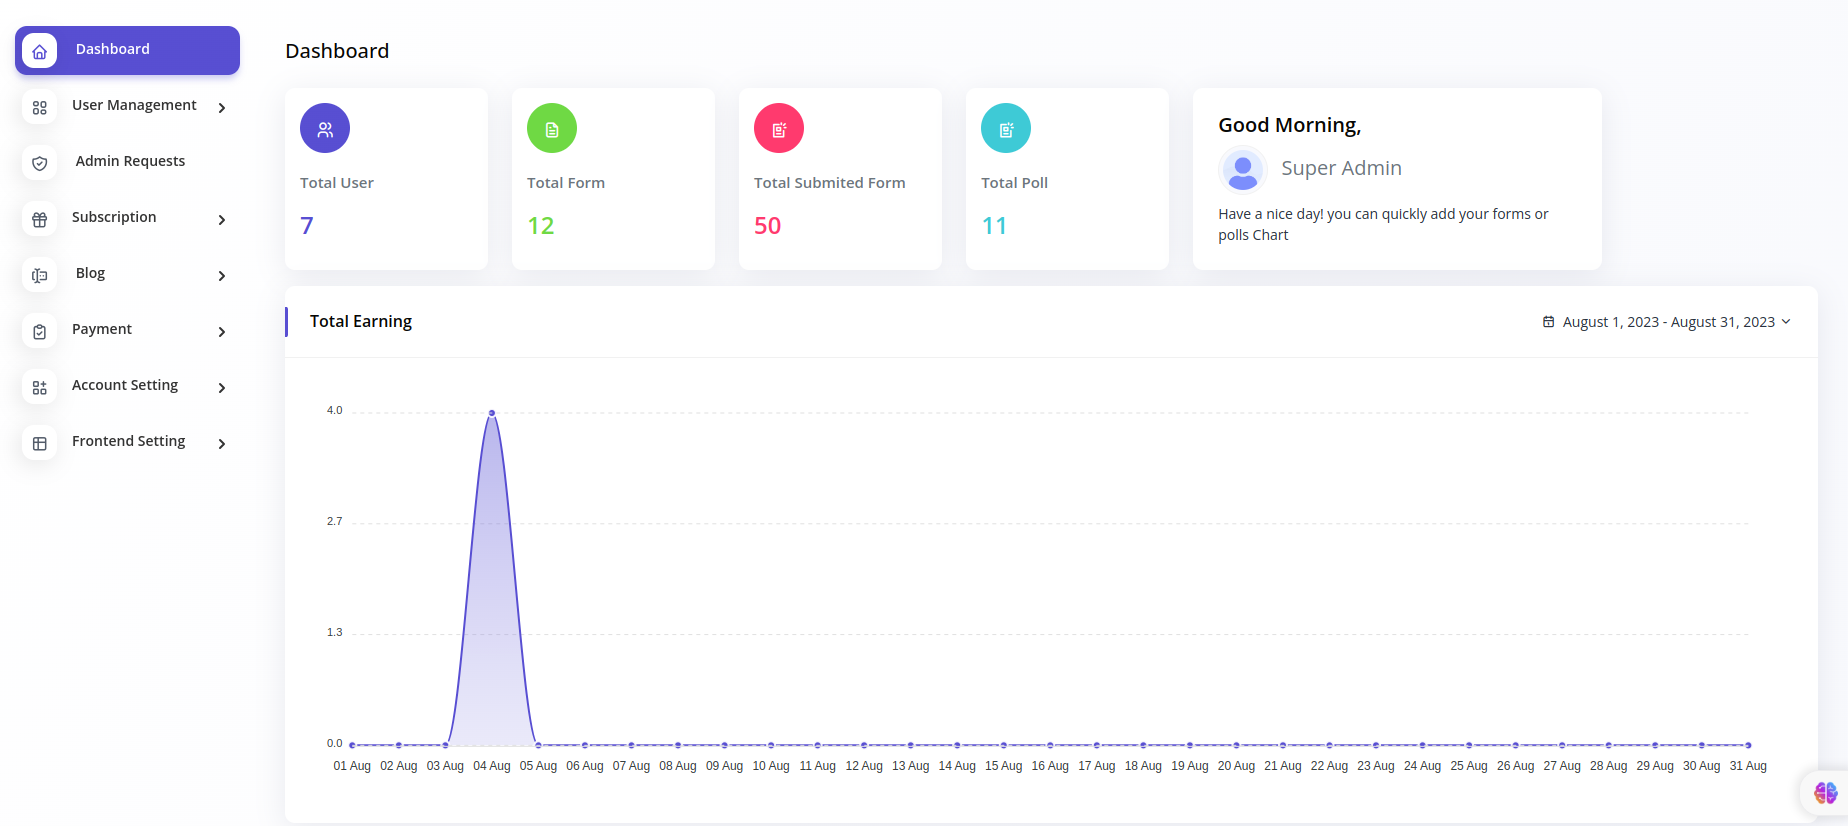The image size is (1848, 826).
Task: Click the pink Total Submited Form icon
Action: (x=779, y=128)
